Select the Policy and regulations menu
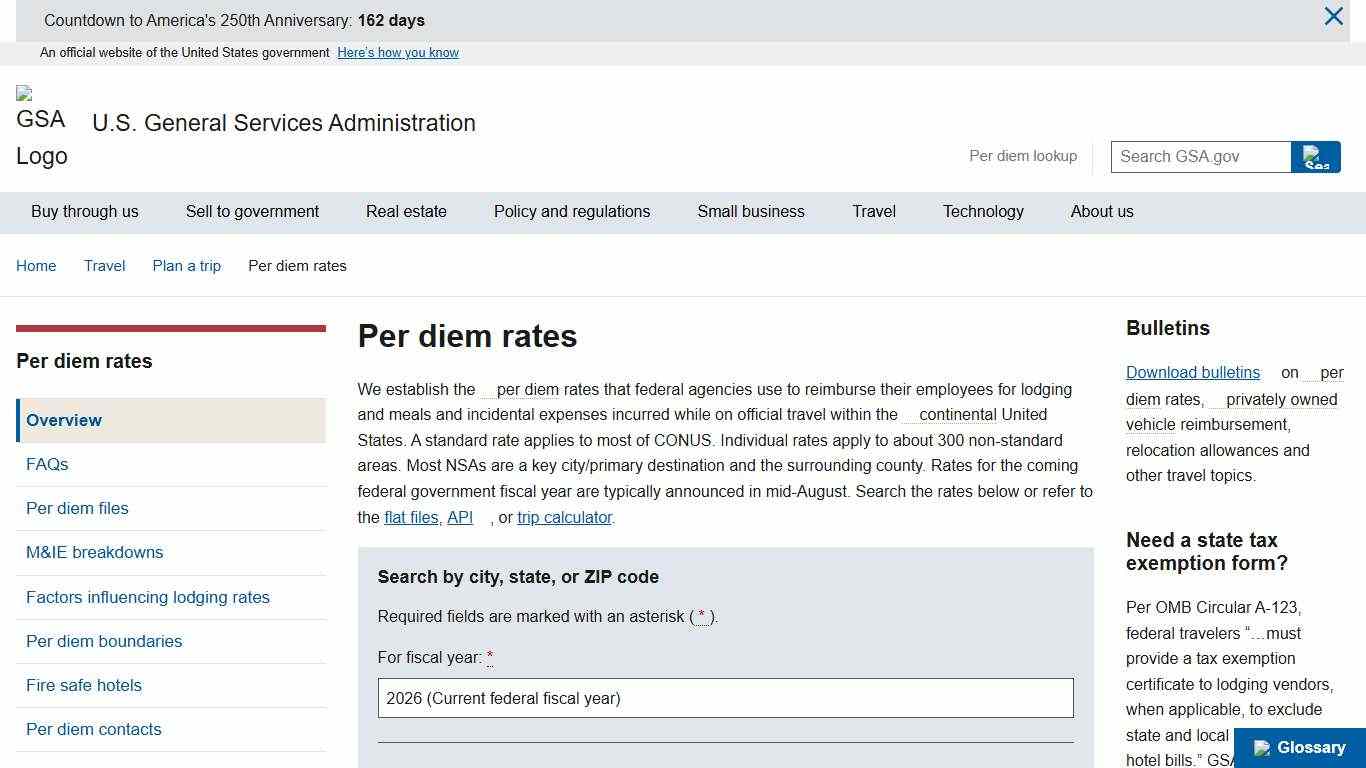Image resolution: width=1366 pixels, height=768 pixels. tap(571, 211)
